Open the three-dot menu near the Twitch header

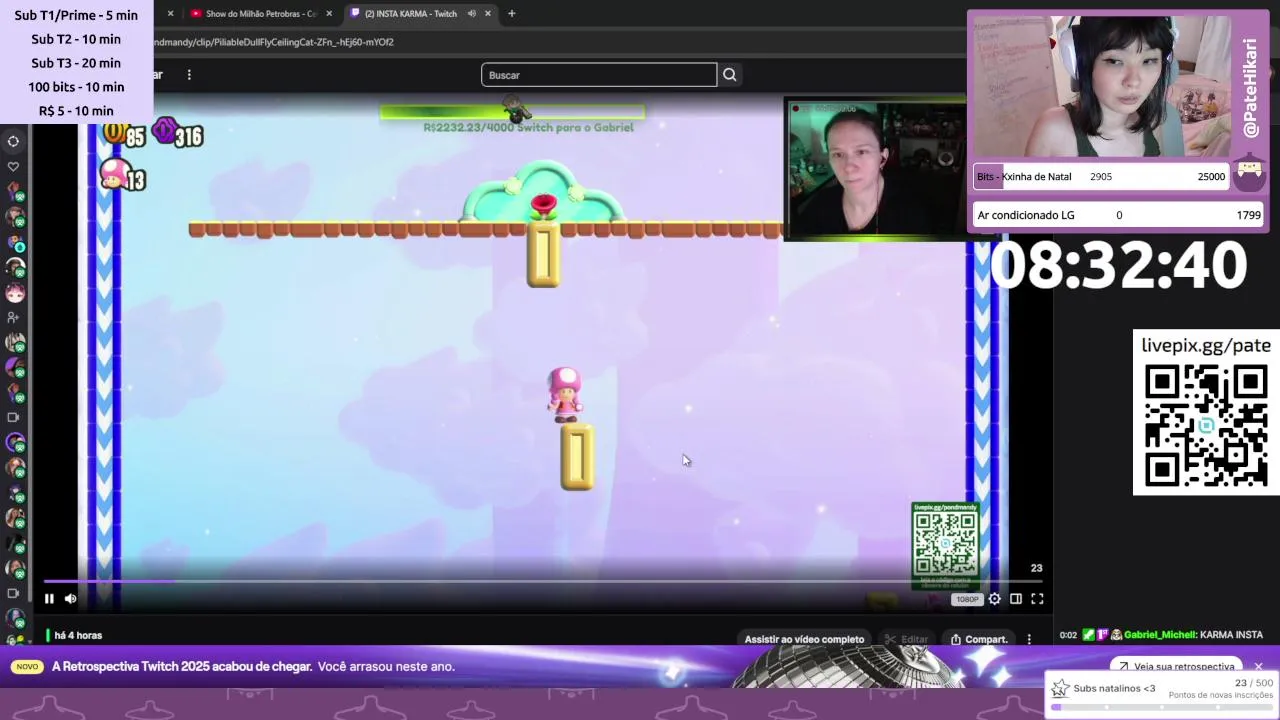(189, 75)
